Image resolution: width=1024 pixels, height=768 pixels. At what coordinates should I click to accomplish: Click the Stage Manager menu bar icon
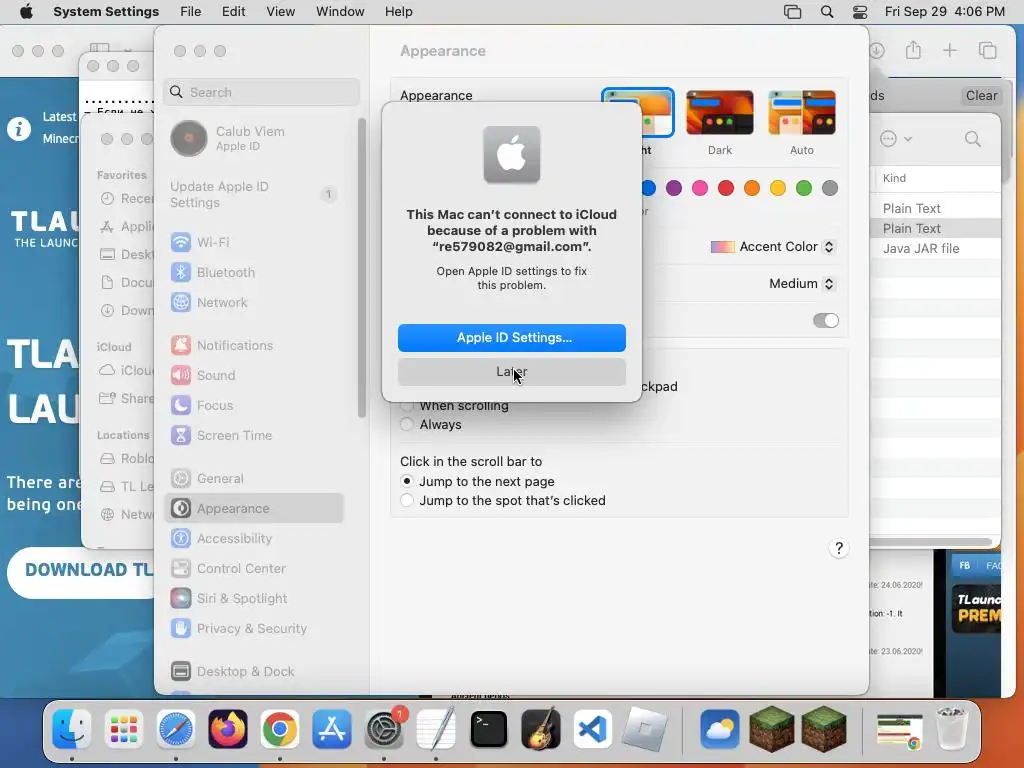click(x=792, y=12)
